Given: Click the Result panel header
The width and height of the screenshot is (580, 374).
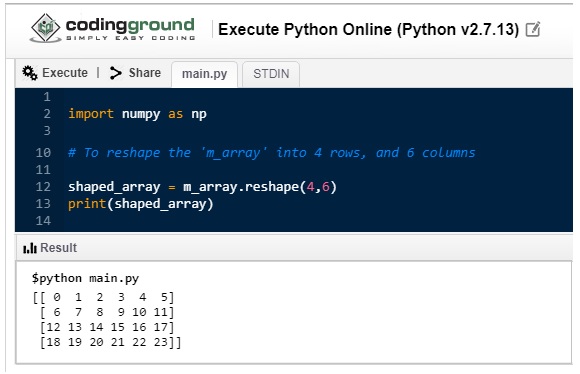Looking at the screenshot, I should [x=294, y=247].
